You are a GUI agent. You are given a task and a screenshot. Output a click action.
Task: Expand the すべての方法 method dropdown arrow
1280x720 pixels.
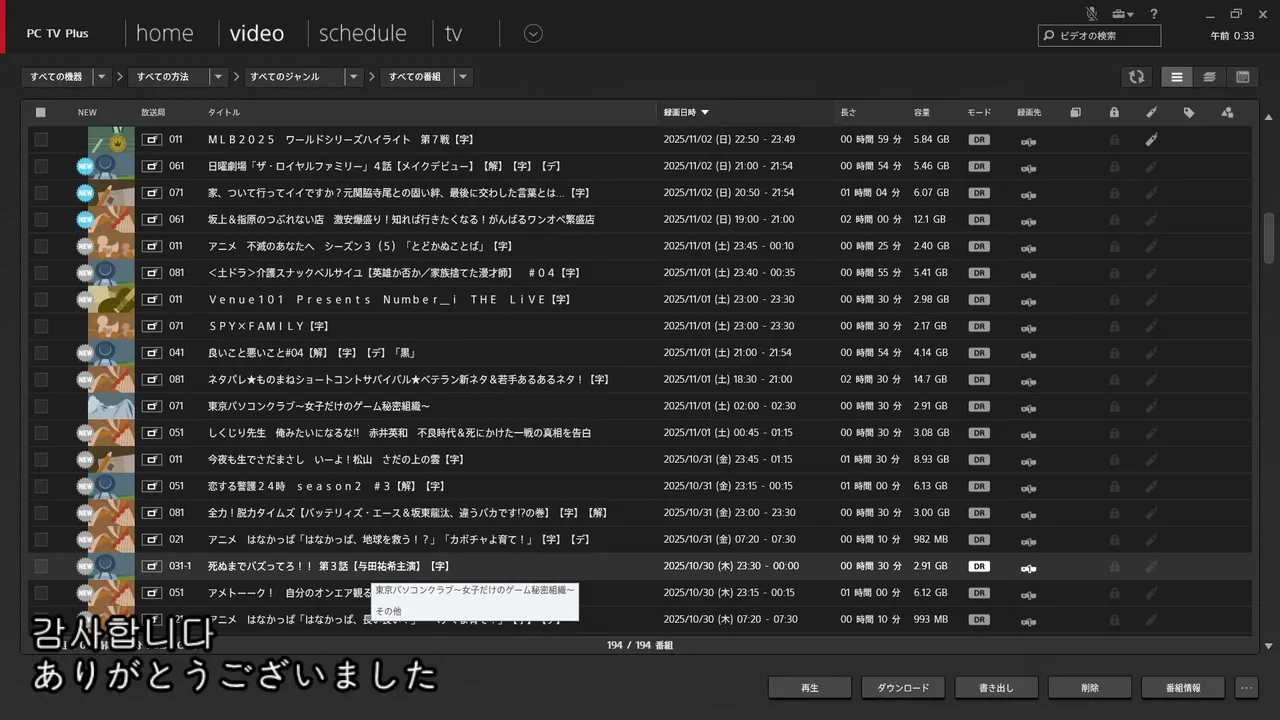pos(219,77)
